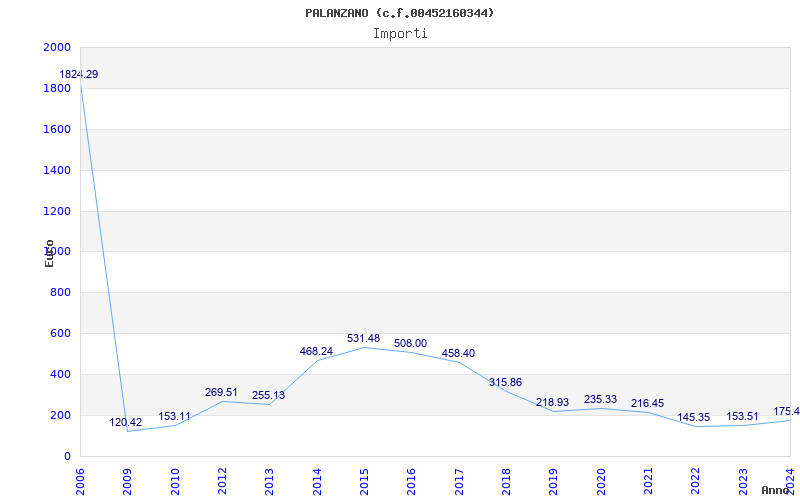The width and height of the screenshot is (800, 500).
Task: Select data label 458.40
Action: pos(458,353)
